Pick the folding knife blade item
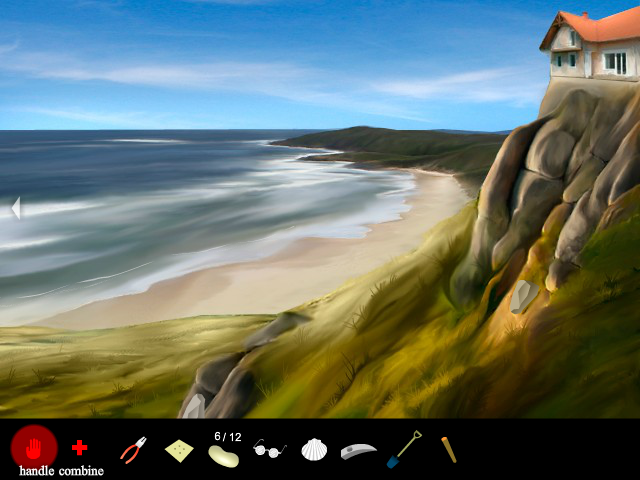Screen dimensions: 640x480 358,451
